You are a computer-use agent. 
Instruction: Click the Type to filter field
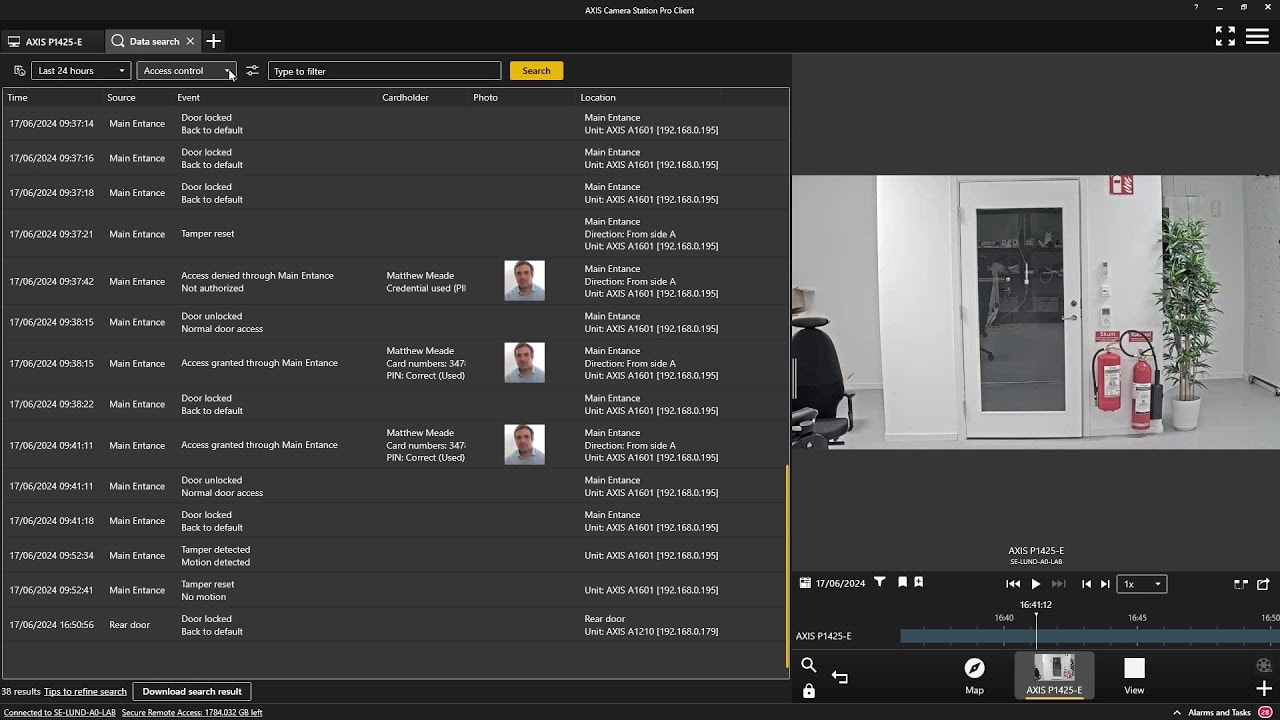click(384, 71)
